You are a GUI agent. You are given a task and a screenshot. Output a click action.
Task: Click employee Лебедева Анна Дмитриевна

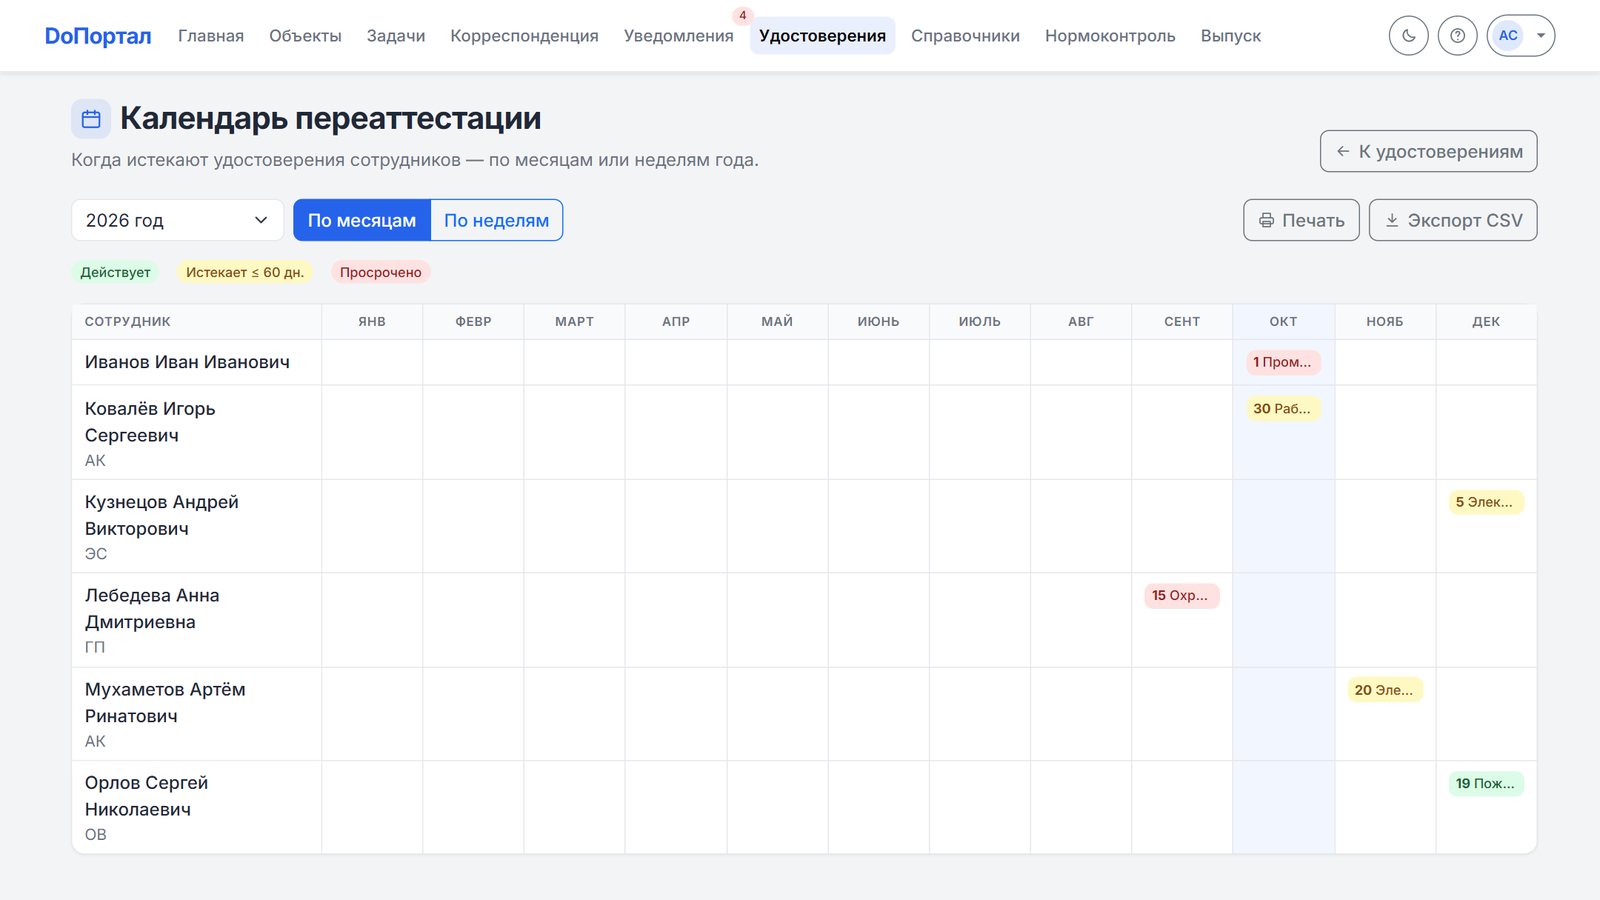coord(152,608)
